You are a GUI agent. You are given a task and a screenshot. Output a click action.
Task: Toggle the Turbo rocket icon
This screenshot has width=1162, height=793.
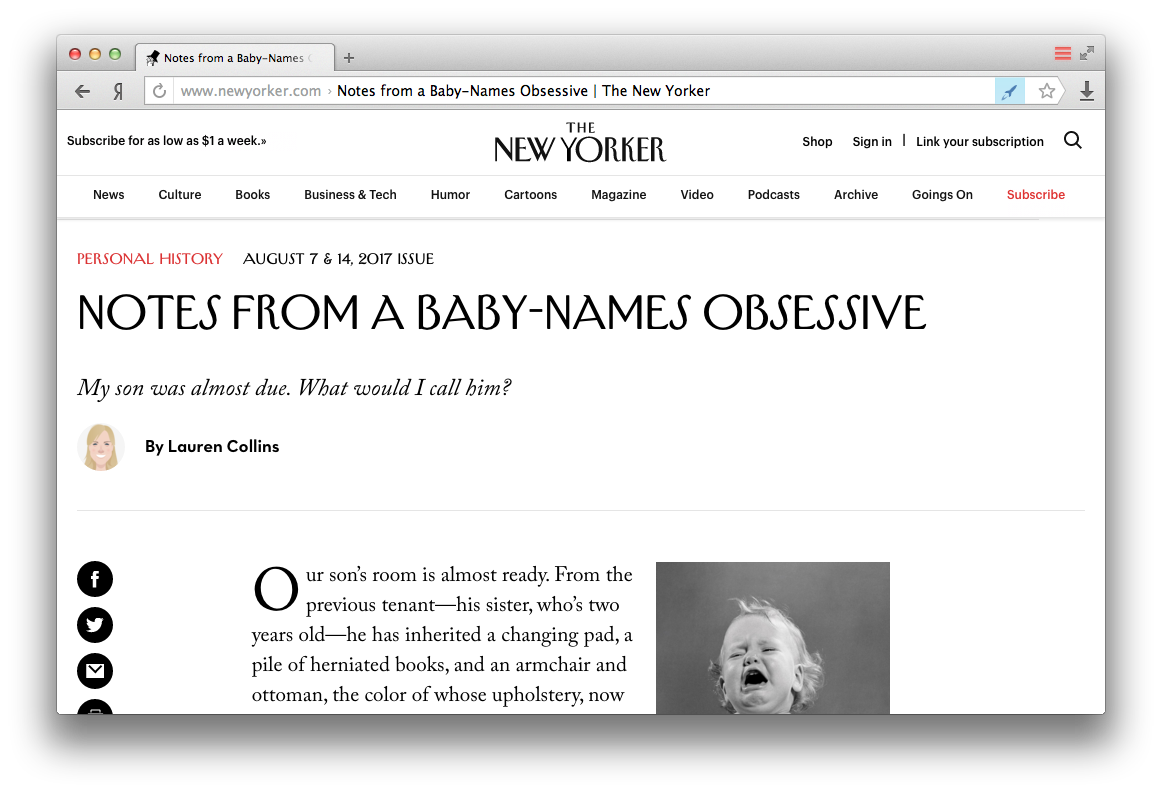coord(1009,91)
